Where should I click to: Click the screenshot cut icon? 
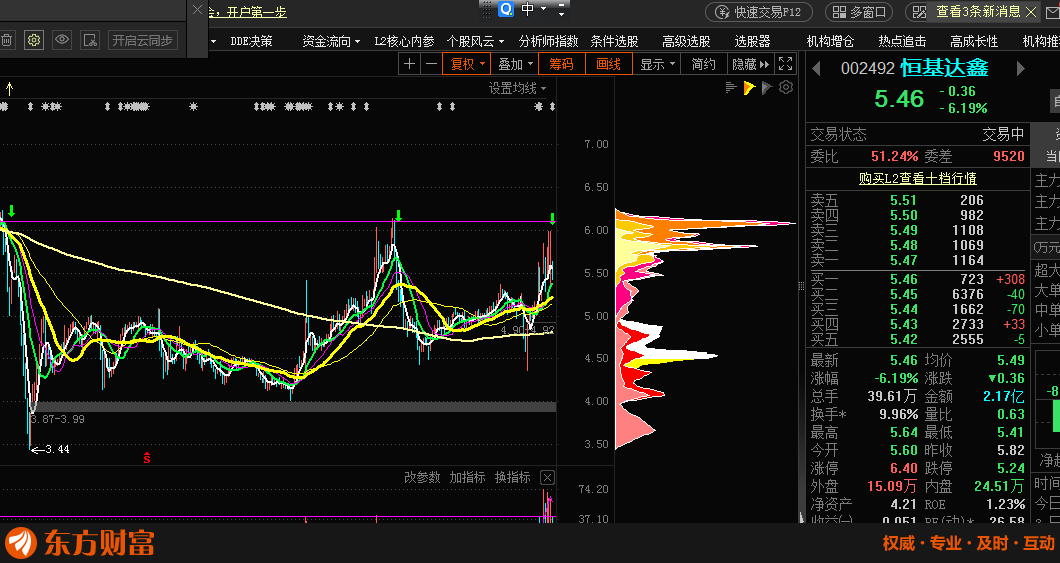[91, 41]
